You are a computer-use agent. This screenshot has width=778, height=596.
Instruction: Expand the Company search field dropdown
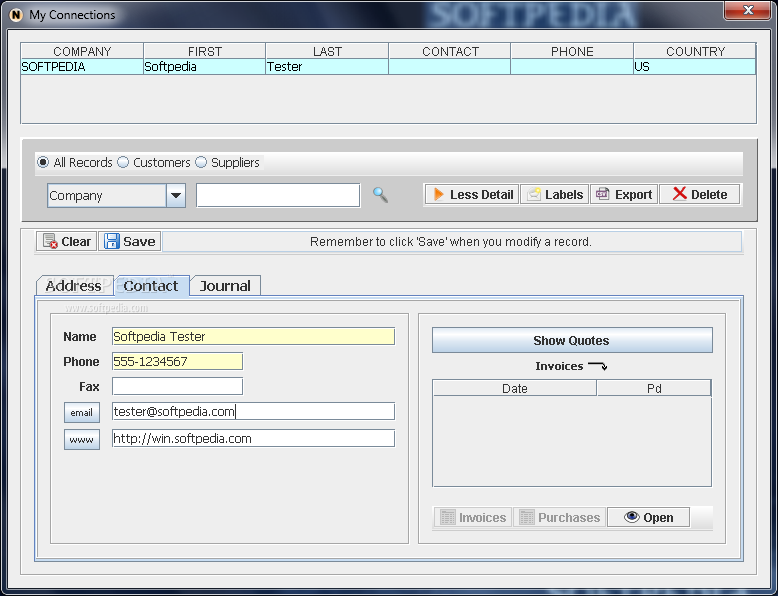(x=176, y=196)
